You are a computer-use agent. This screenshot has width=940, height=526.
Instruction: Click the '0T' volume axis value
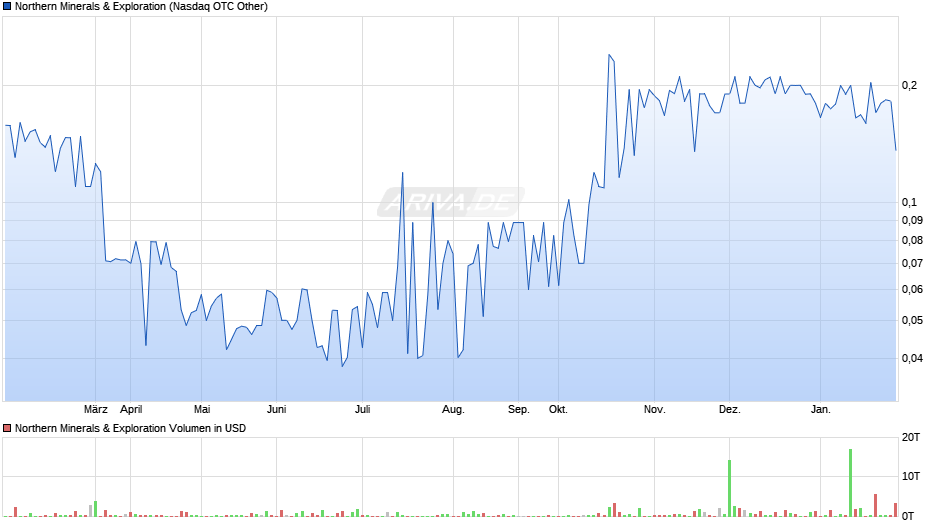click(908, 516)
